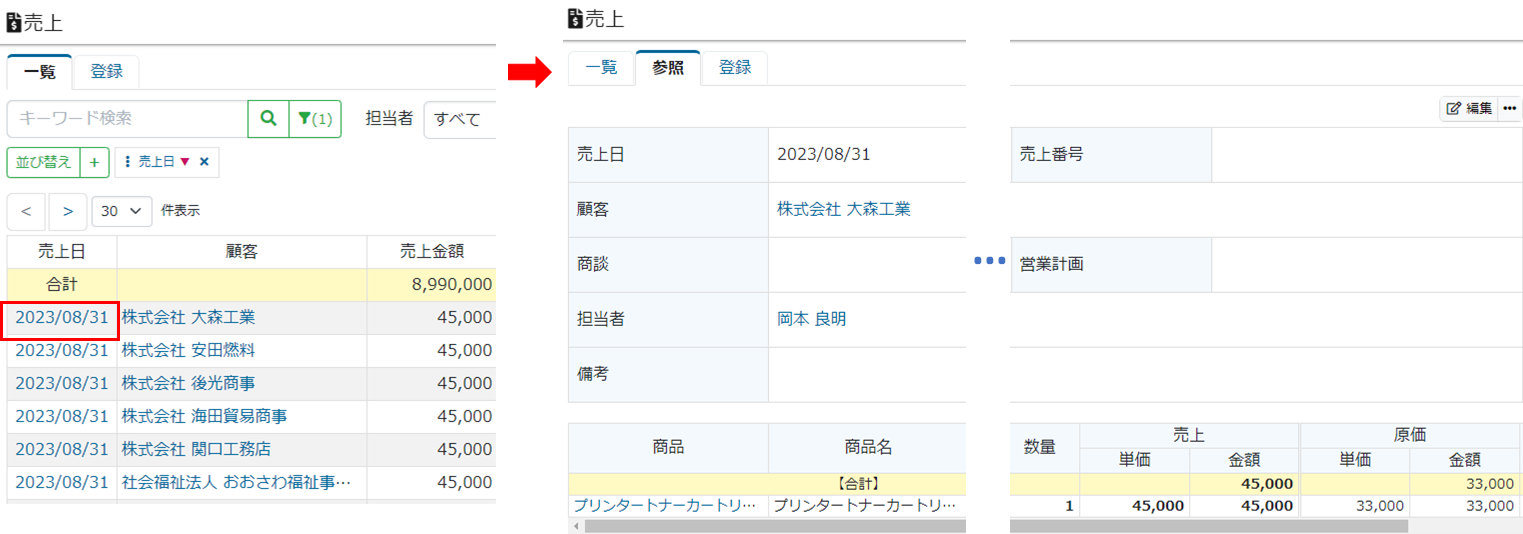Go to previous page with < button
Screen dimensions: 1523x534
pos(26,211)
